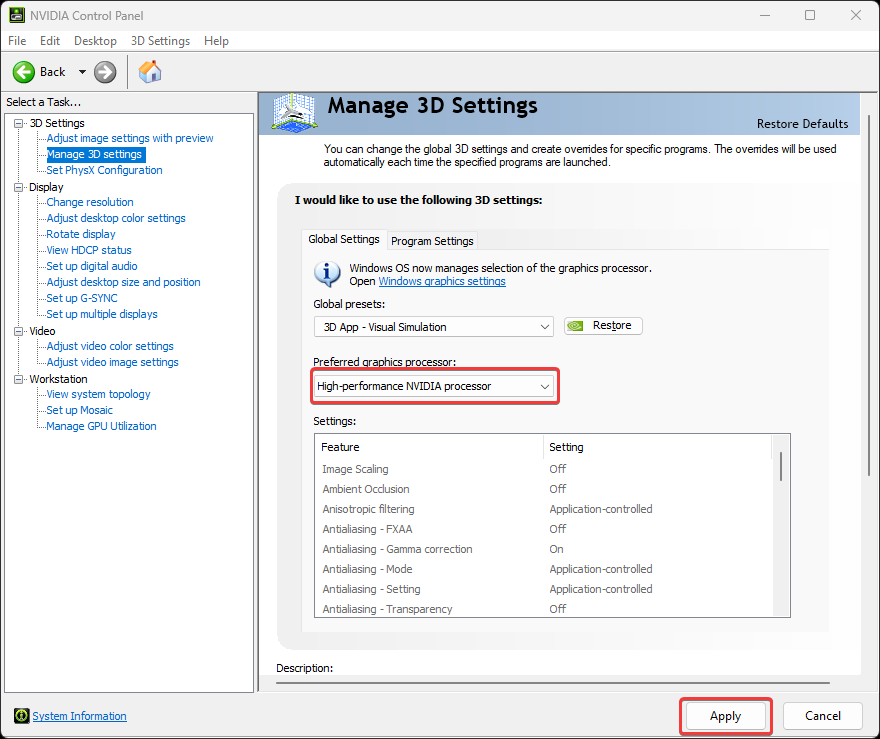Image resolution: width=880 pixels, height=739 pixels.
Task: Click the settings list scrollbar thumb
Action: click(x=781, y=466)
